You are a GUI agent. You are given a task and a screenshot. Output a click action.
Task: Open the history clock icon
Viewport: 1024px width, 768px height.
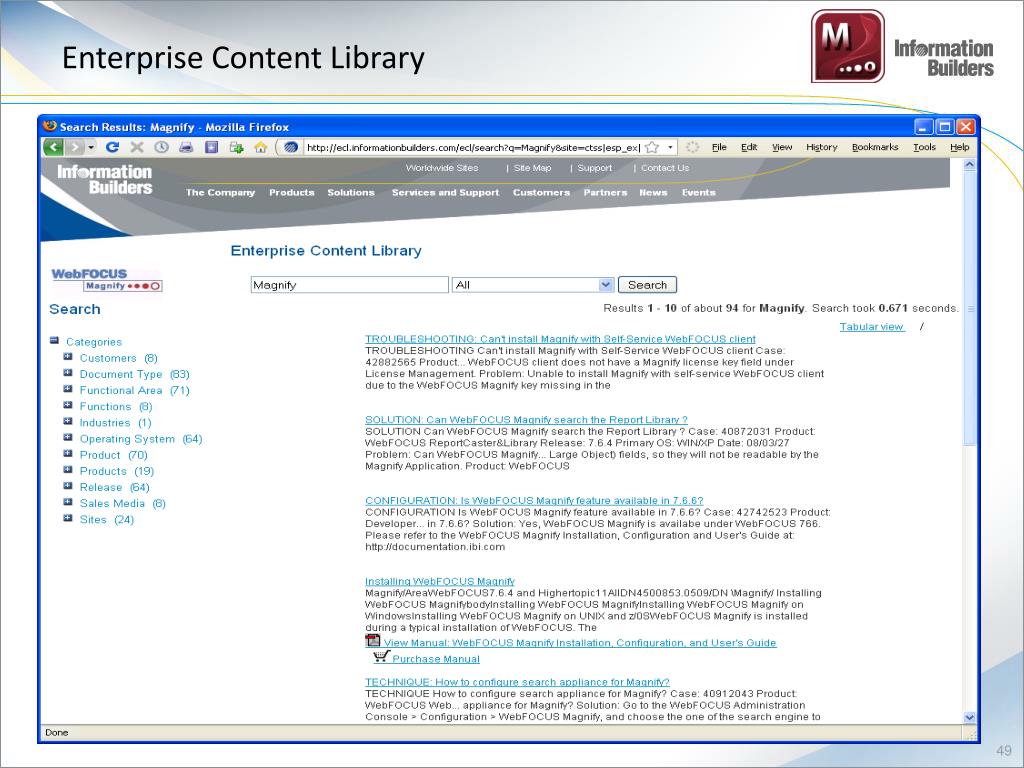point(161,147)
